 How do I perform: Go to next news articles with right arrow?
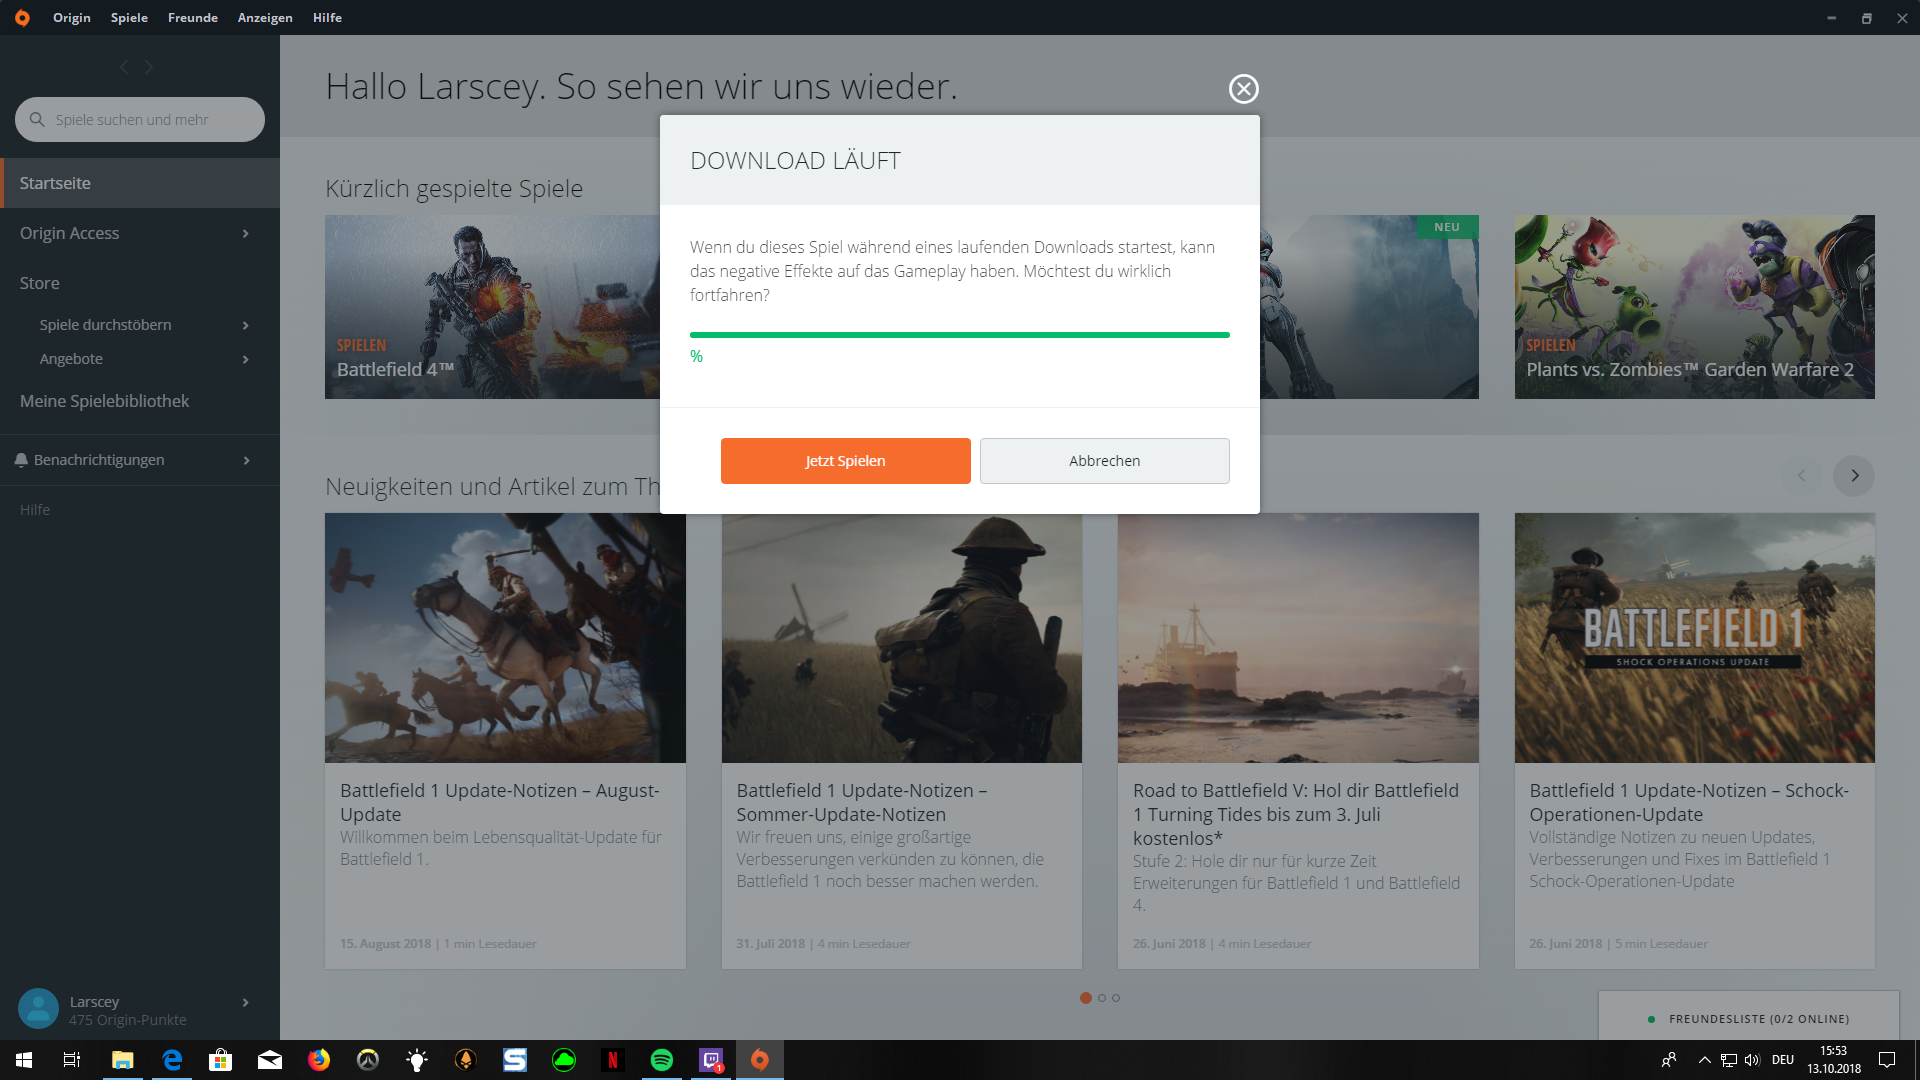coord(1854,476)
